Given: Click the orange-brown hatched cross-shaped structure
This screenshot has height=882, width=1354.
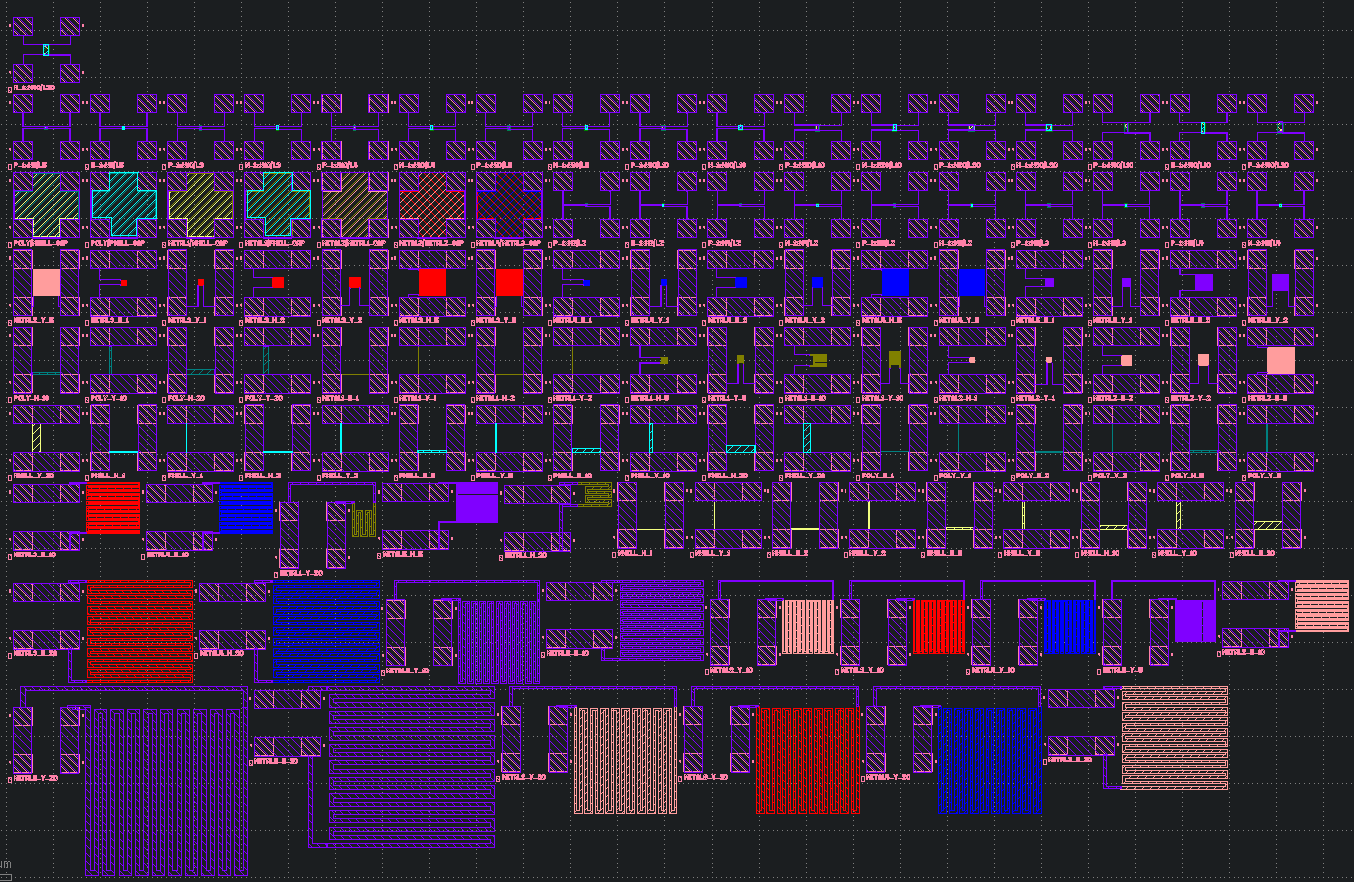Looking at the screenshot, I should (355, 203).
